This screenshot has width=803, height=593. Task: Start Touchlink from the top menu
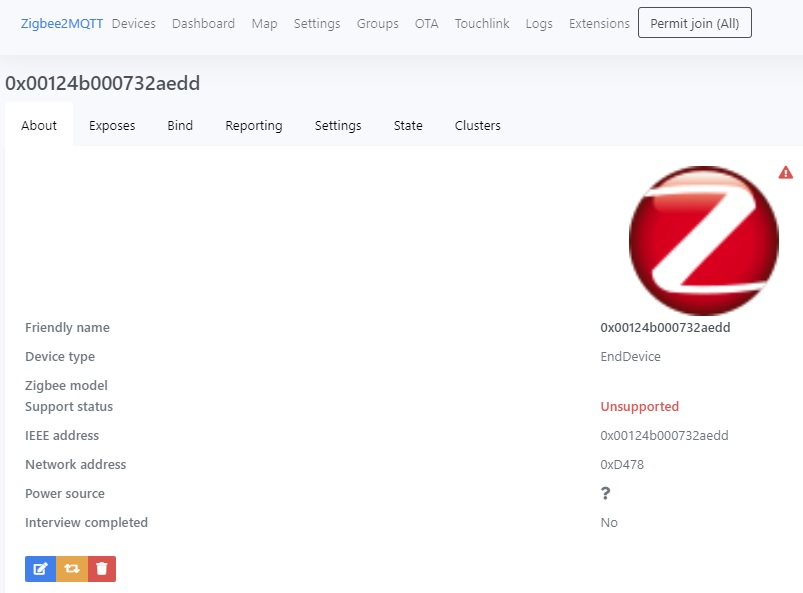(481, 22)
